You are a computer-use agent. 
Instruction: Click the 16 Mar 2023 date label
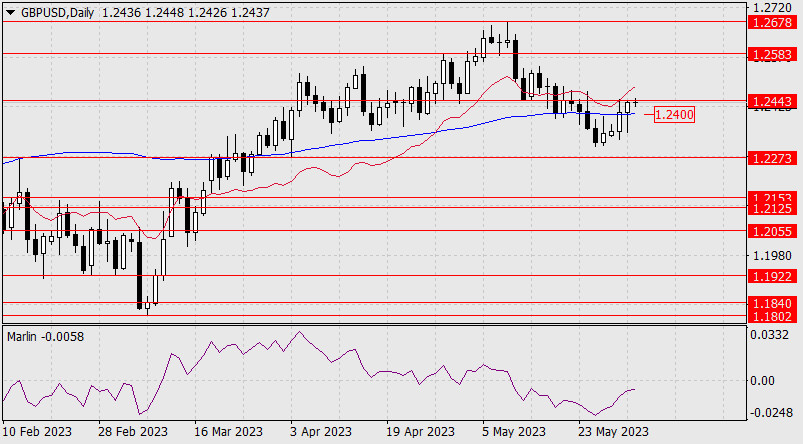point(228,432)
